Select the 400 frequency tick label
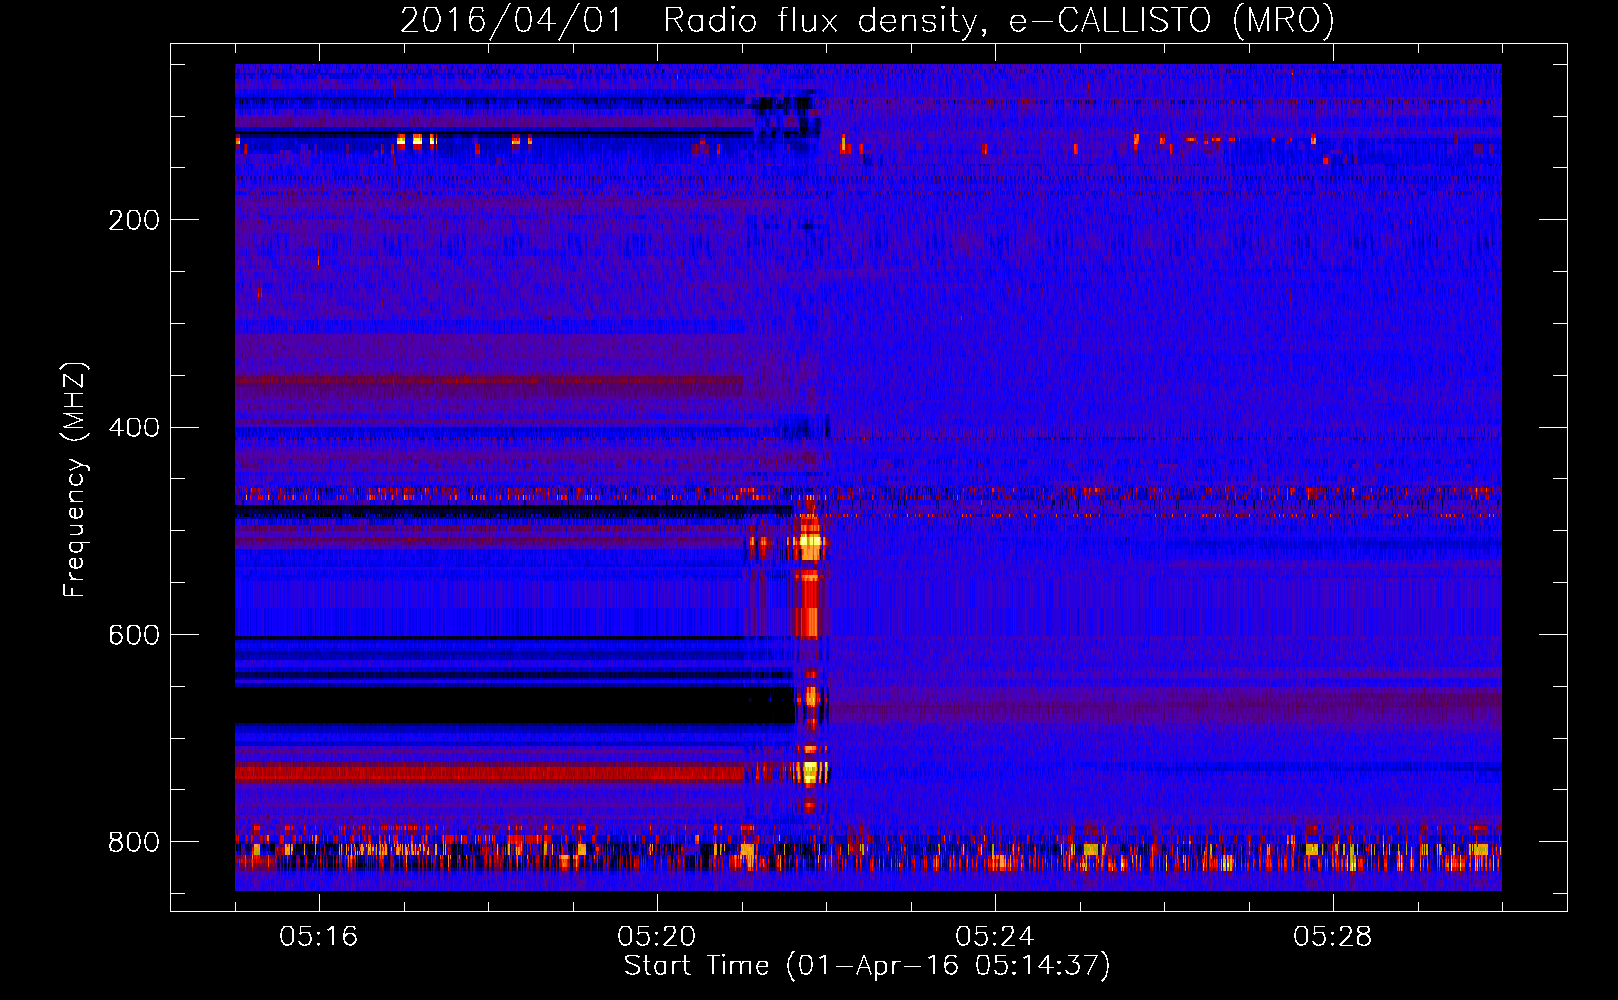 134,428
